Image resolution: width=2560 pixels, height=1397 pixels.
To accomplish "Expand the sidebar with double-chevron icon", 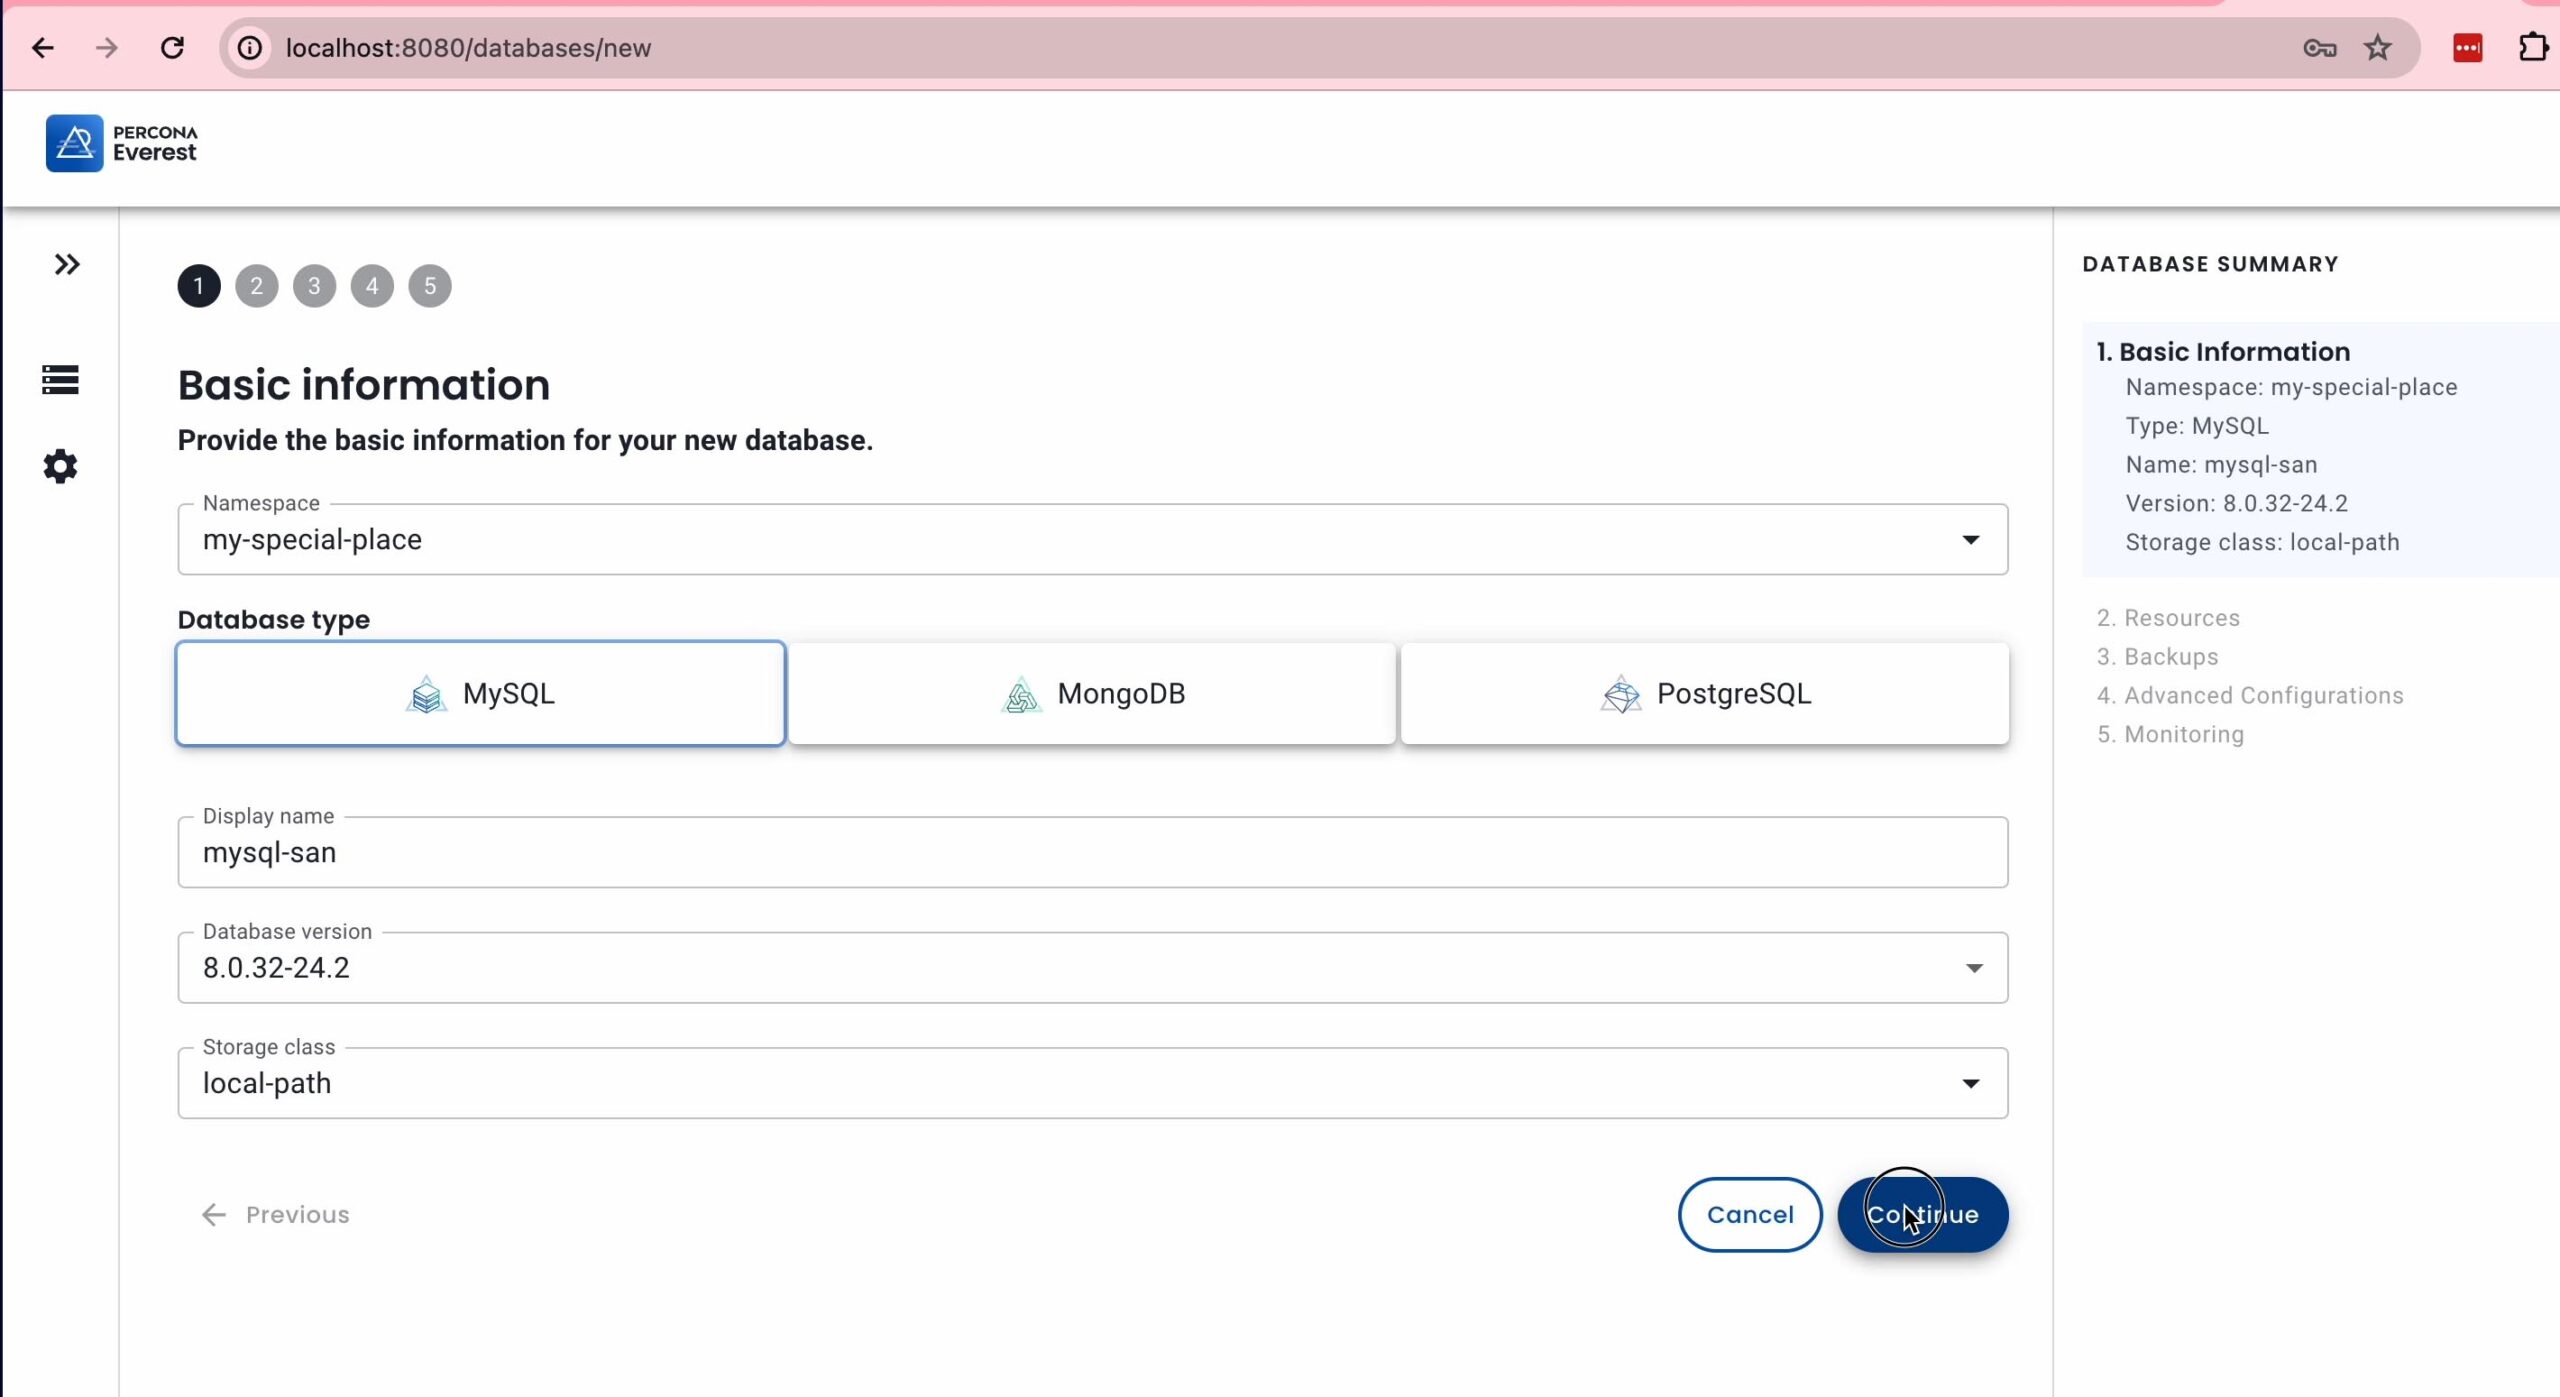I will 67,264.
